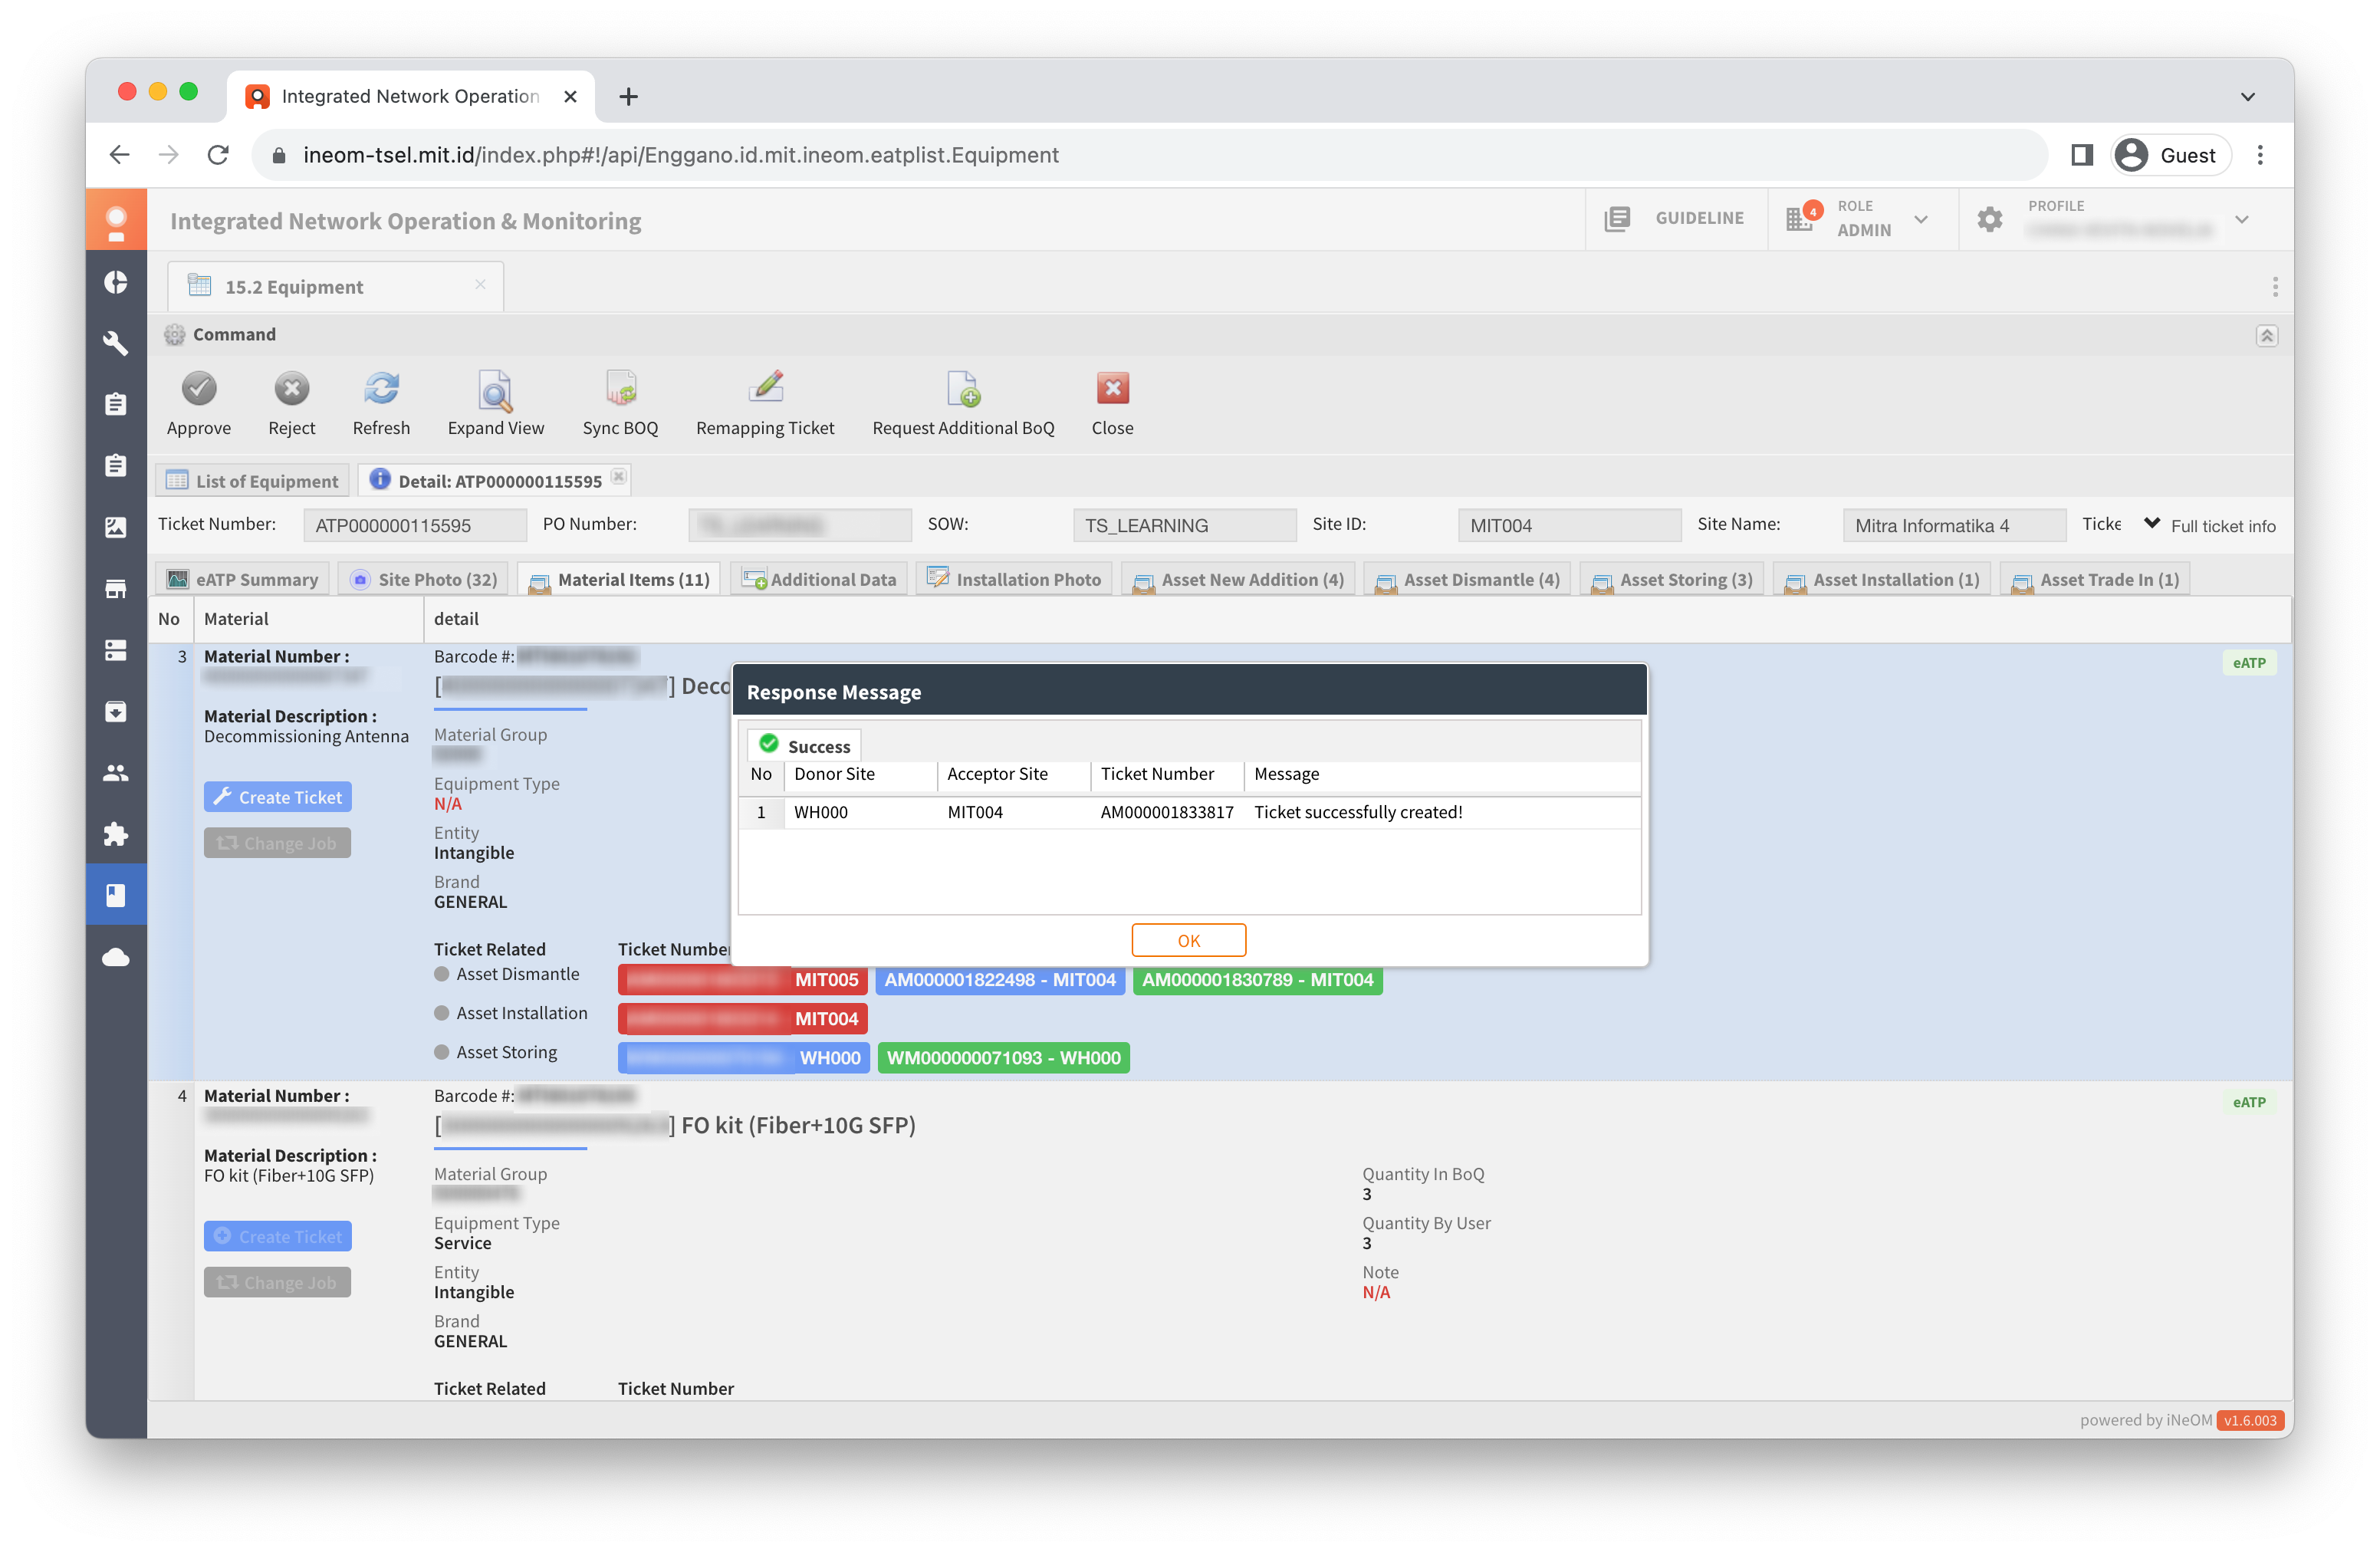Click OK in Response Message dialog

pos(1188,941)
